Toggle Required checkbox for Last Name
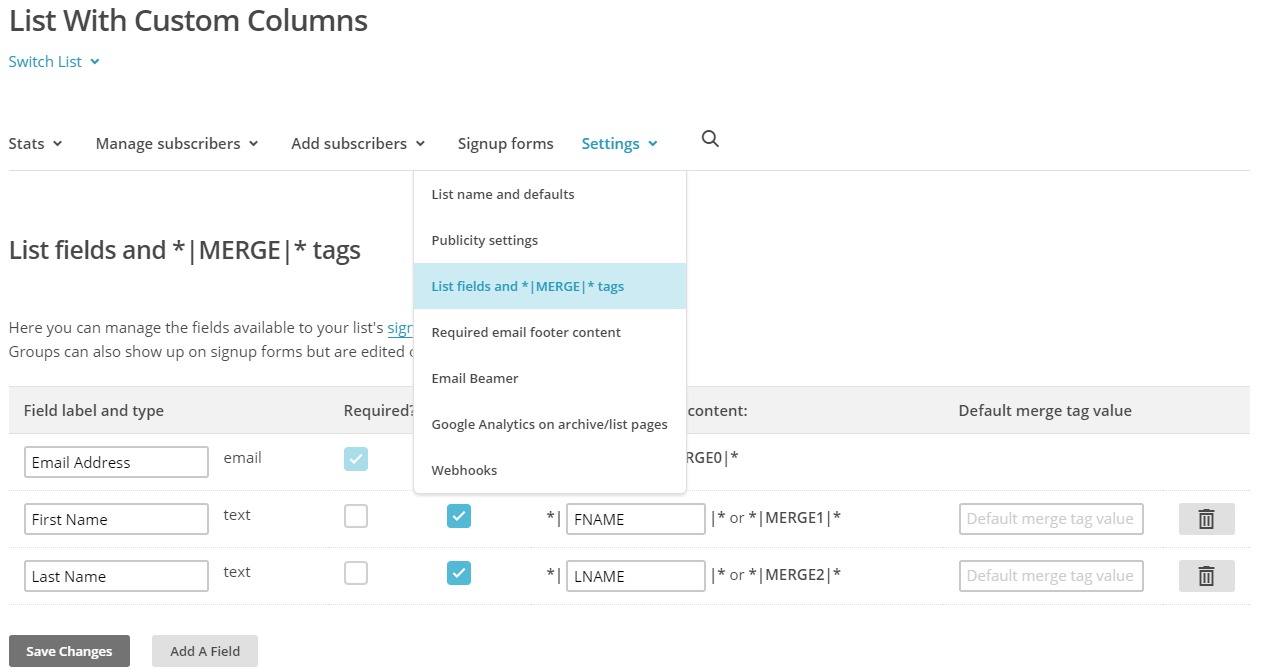This screenshot has width=1267, height=672. tap(356, 573)
